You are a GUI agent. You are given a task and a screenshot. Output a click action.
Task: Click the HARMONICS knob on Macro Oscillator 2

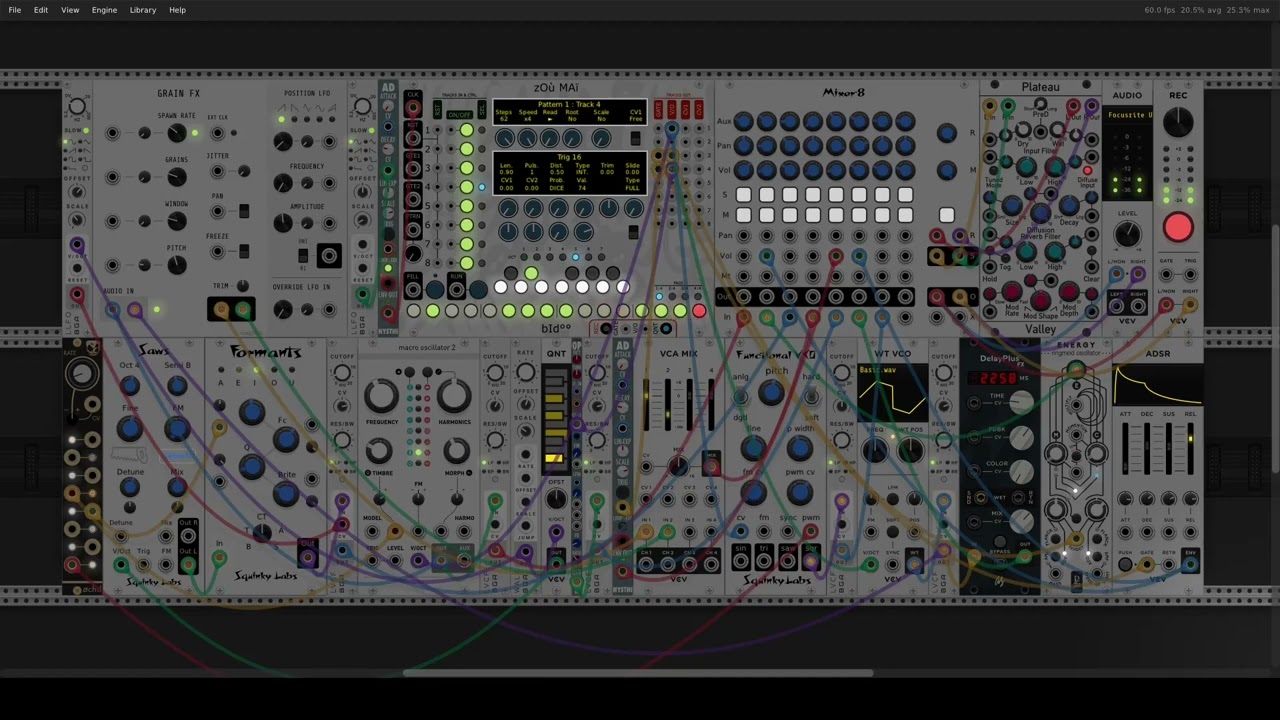tap(453, 397)
